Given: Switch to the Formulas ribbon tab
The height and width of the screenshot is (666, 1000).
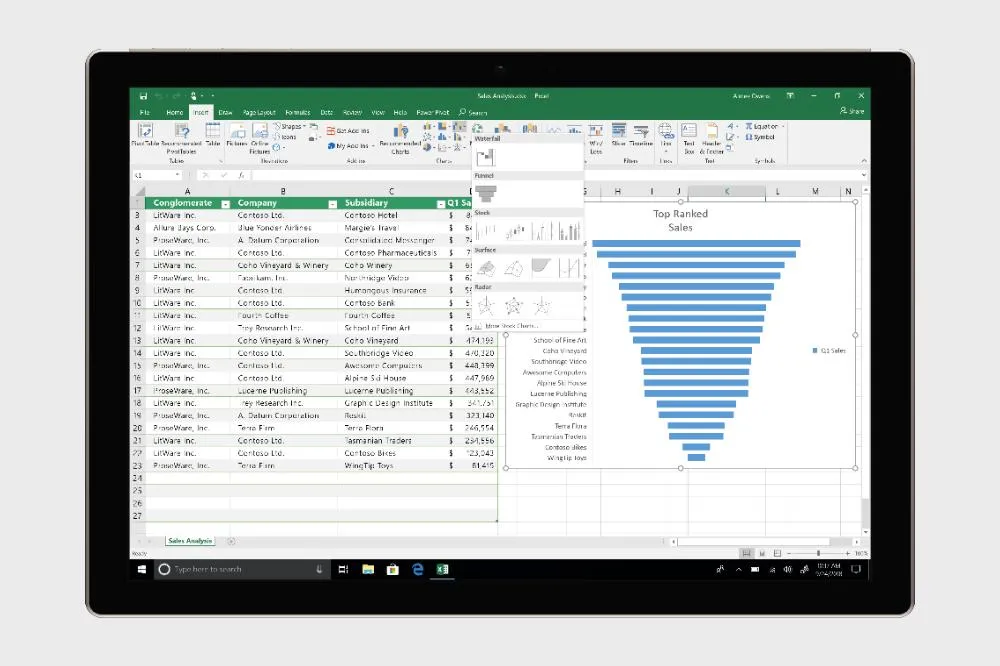Looking at the screenshot, I should point(299,114).
